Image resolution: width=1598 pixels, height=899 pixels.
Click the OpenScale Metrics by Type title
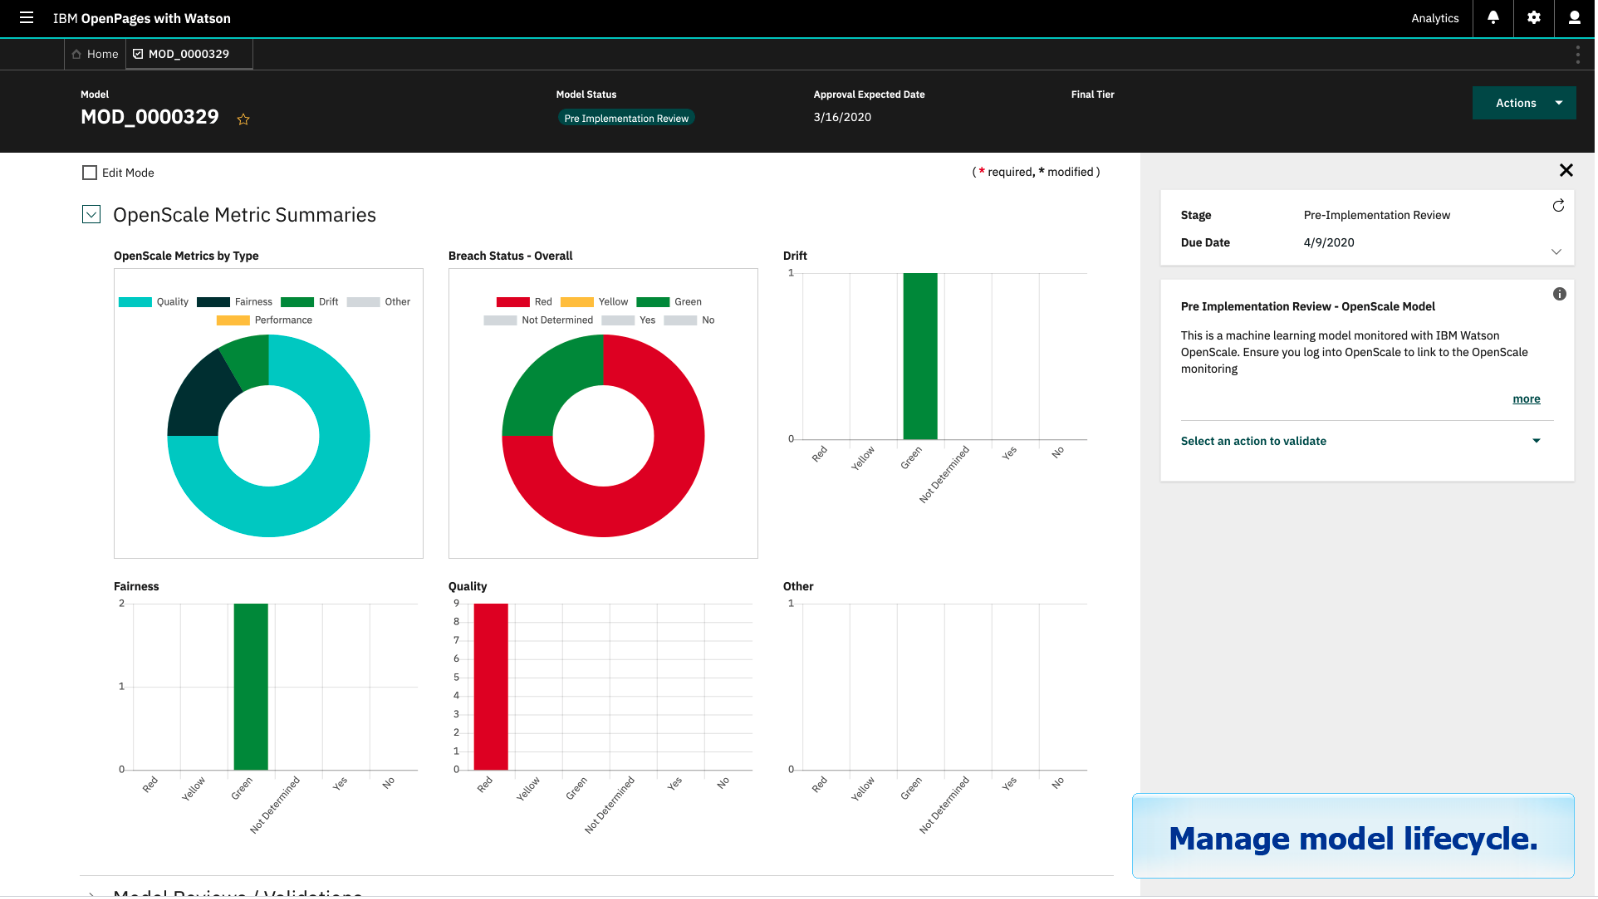coord(186,256)
